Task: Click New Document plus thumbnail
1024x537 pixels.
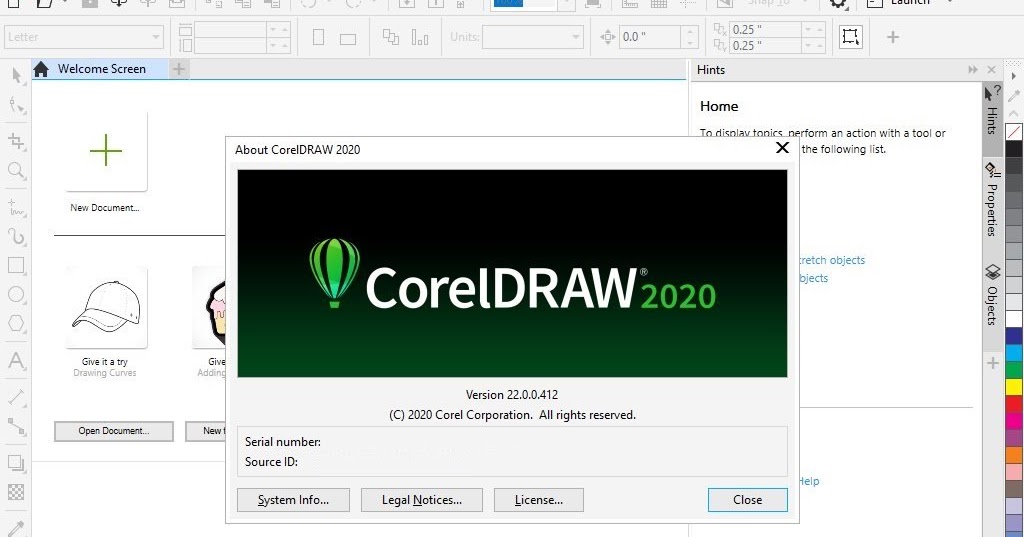Action: [106, 152]
